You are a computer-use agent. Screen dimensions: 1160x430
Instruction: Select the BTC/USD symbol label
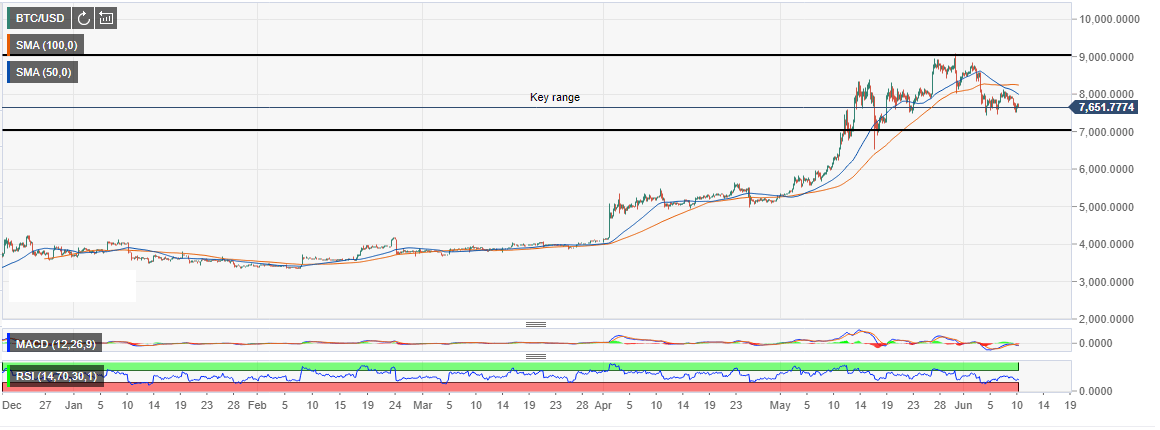tap(41, 18)
